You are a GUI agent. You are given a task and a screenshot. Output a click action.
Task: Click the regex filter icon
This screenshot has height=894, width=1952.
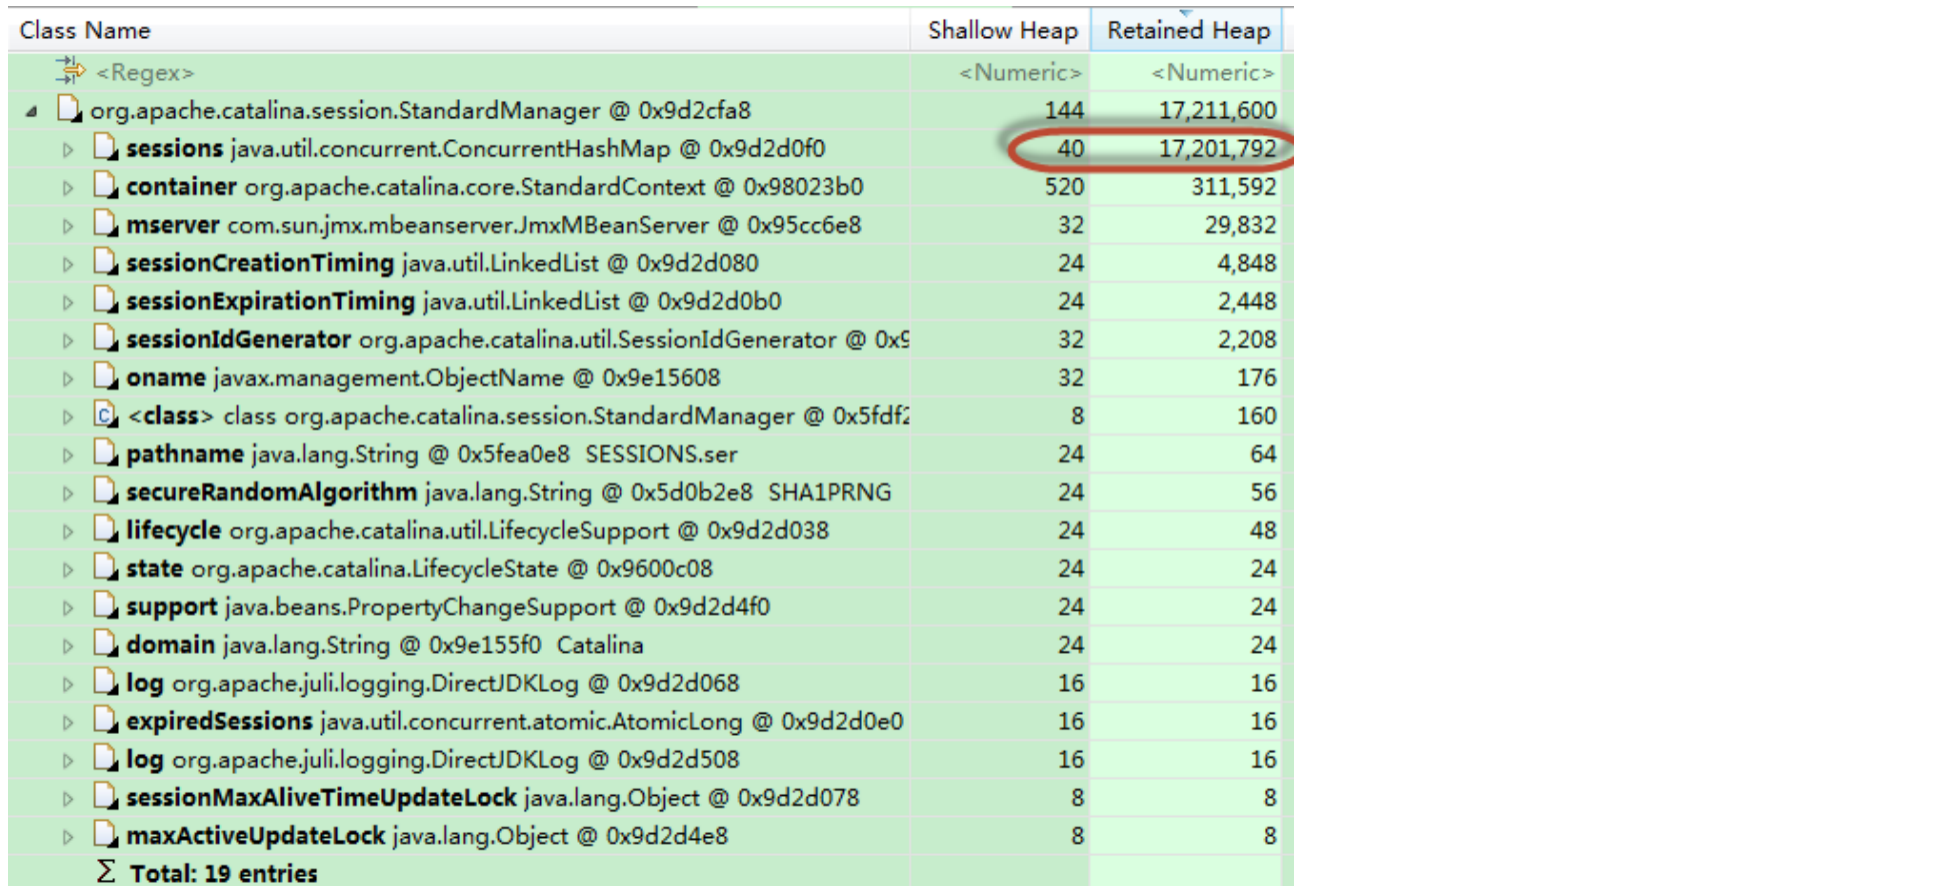(x=70, y=70)
